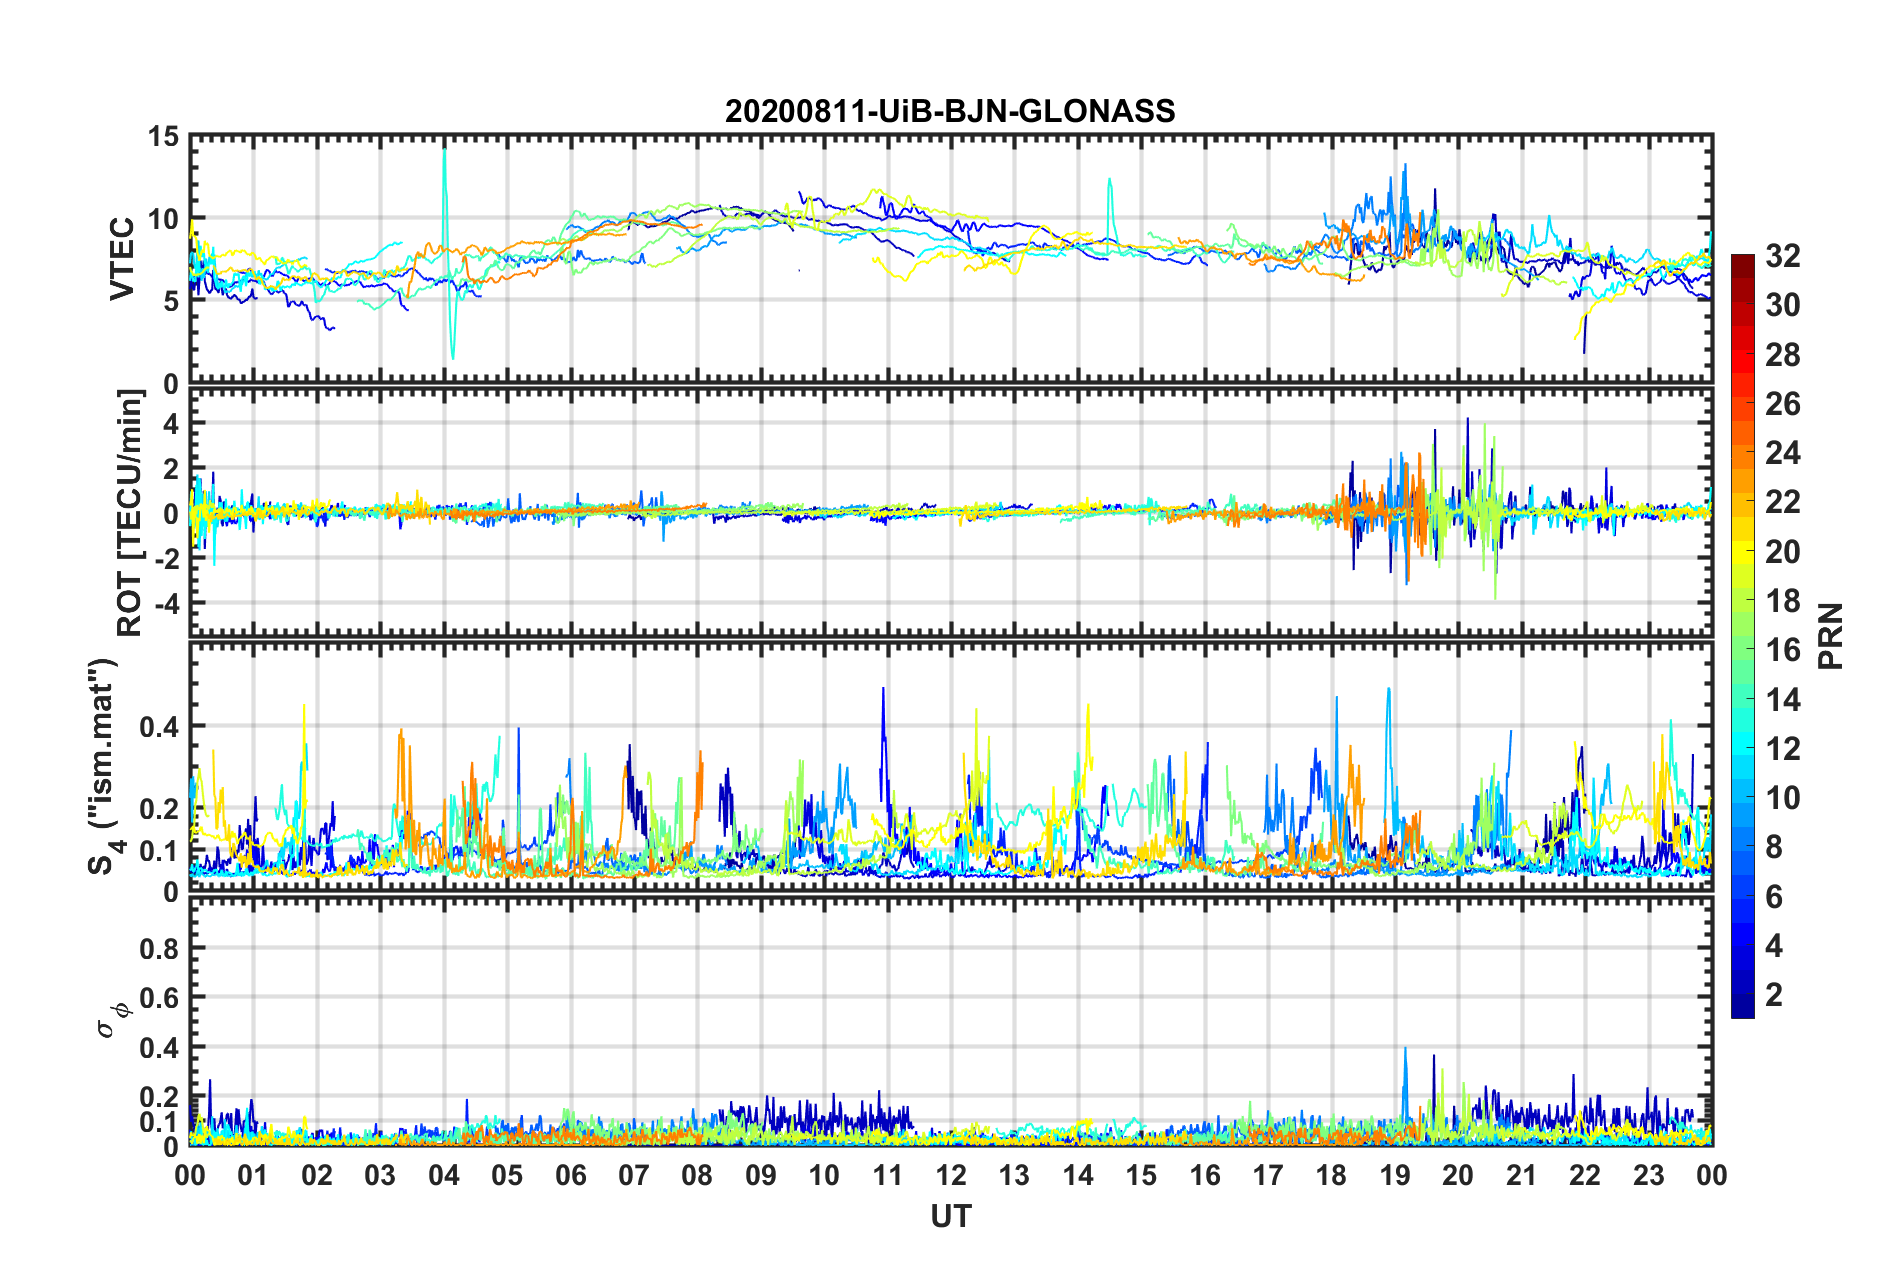Click the UT axis hour tick 01
Screen dimensions: 1902x1272
253,1175
